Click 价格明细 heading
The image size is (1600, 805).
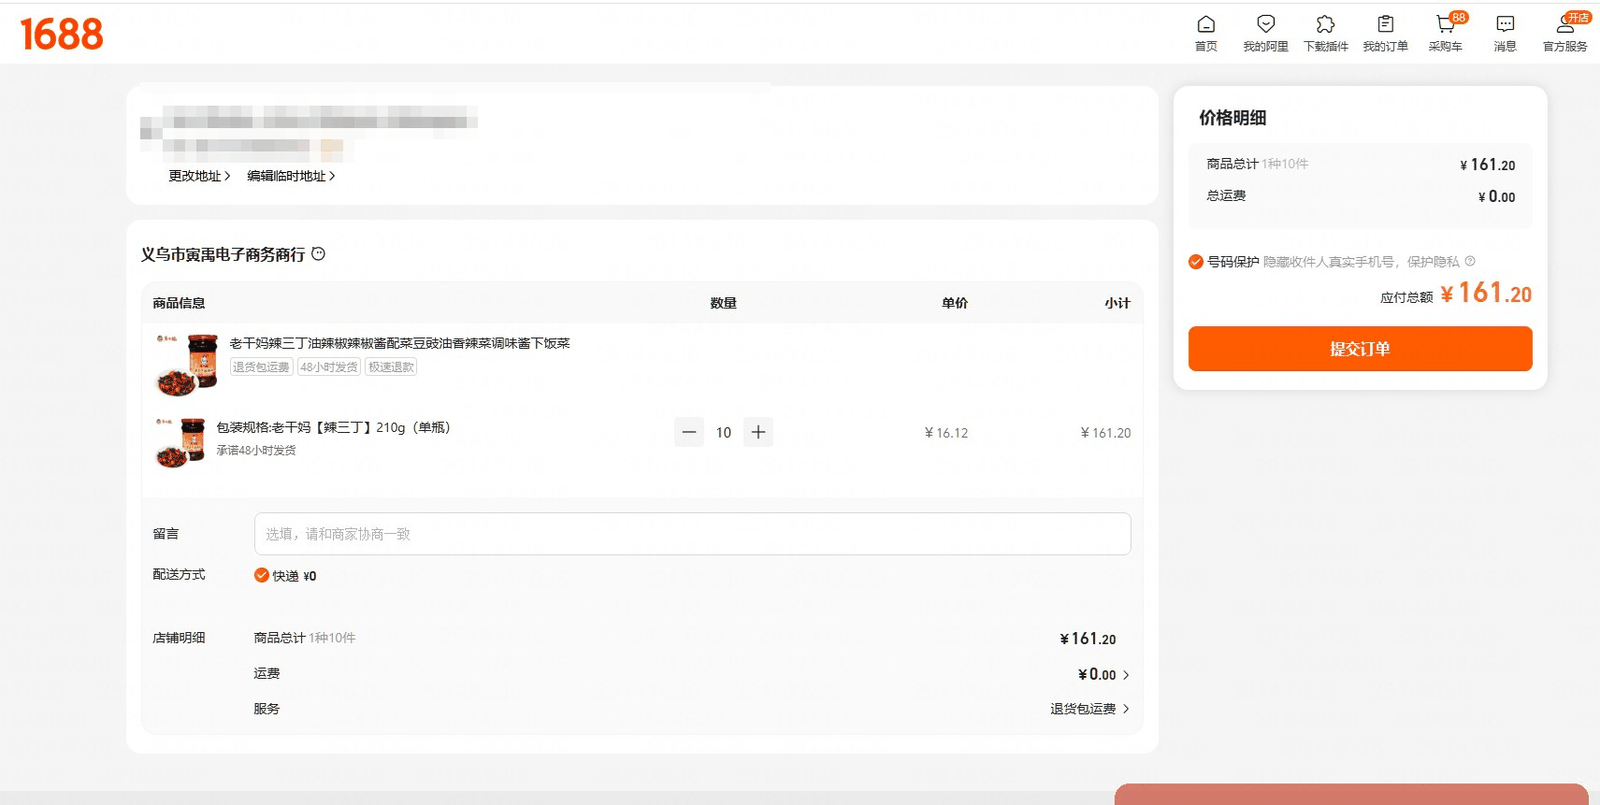(x=1232, y=118)
